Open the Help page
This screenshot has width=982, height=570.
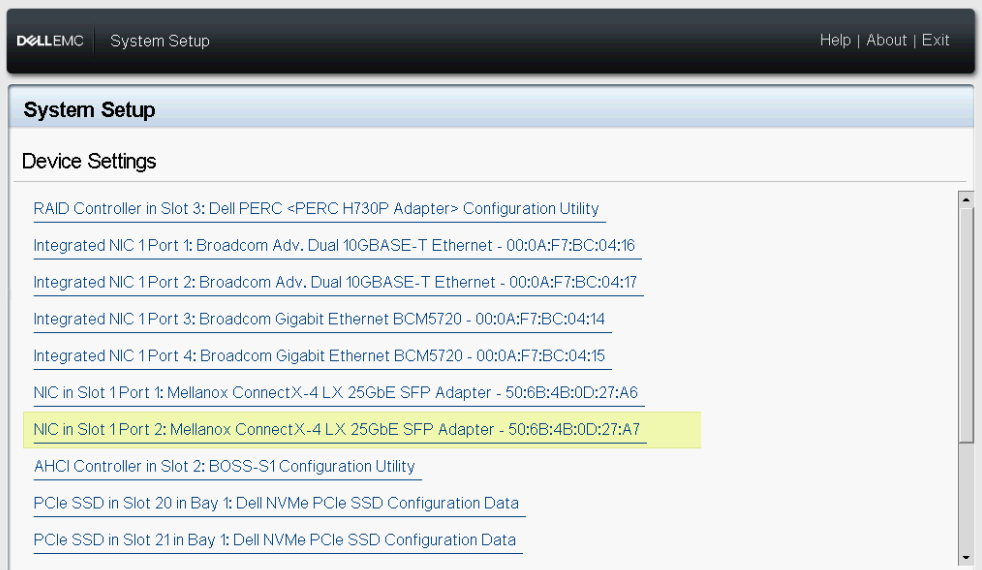(834, 40)
